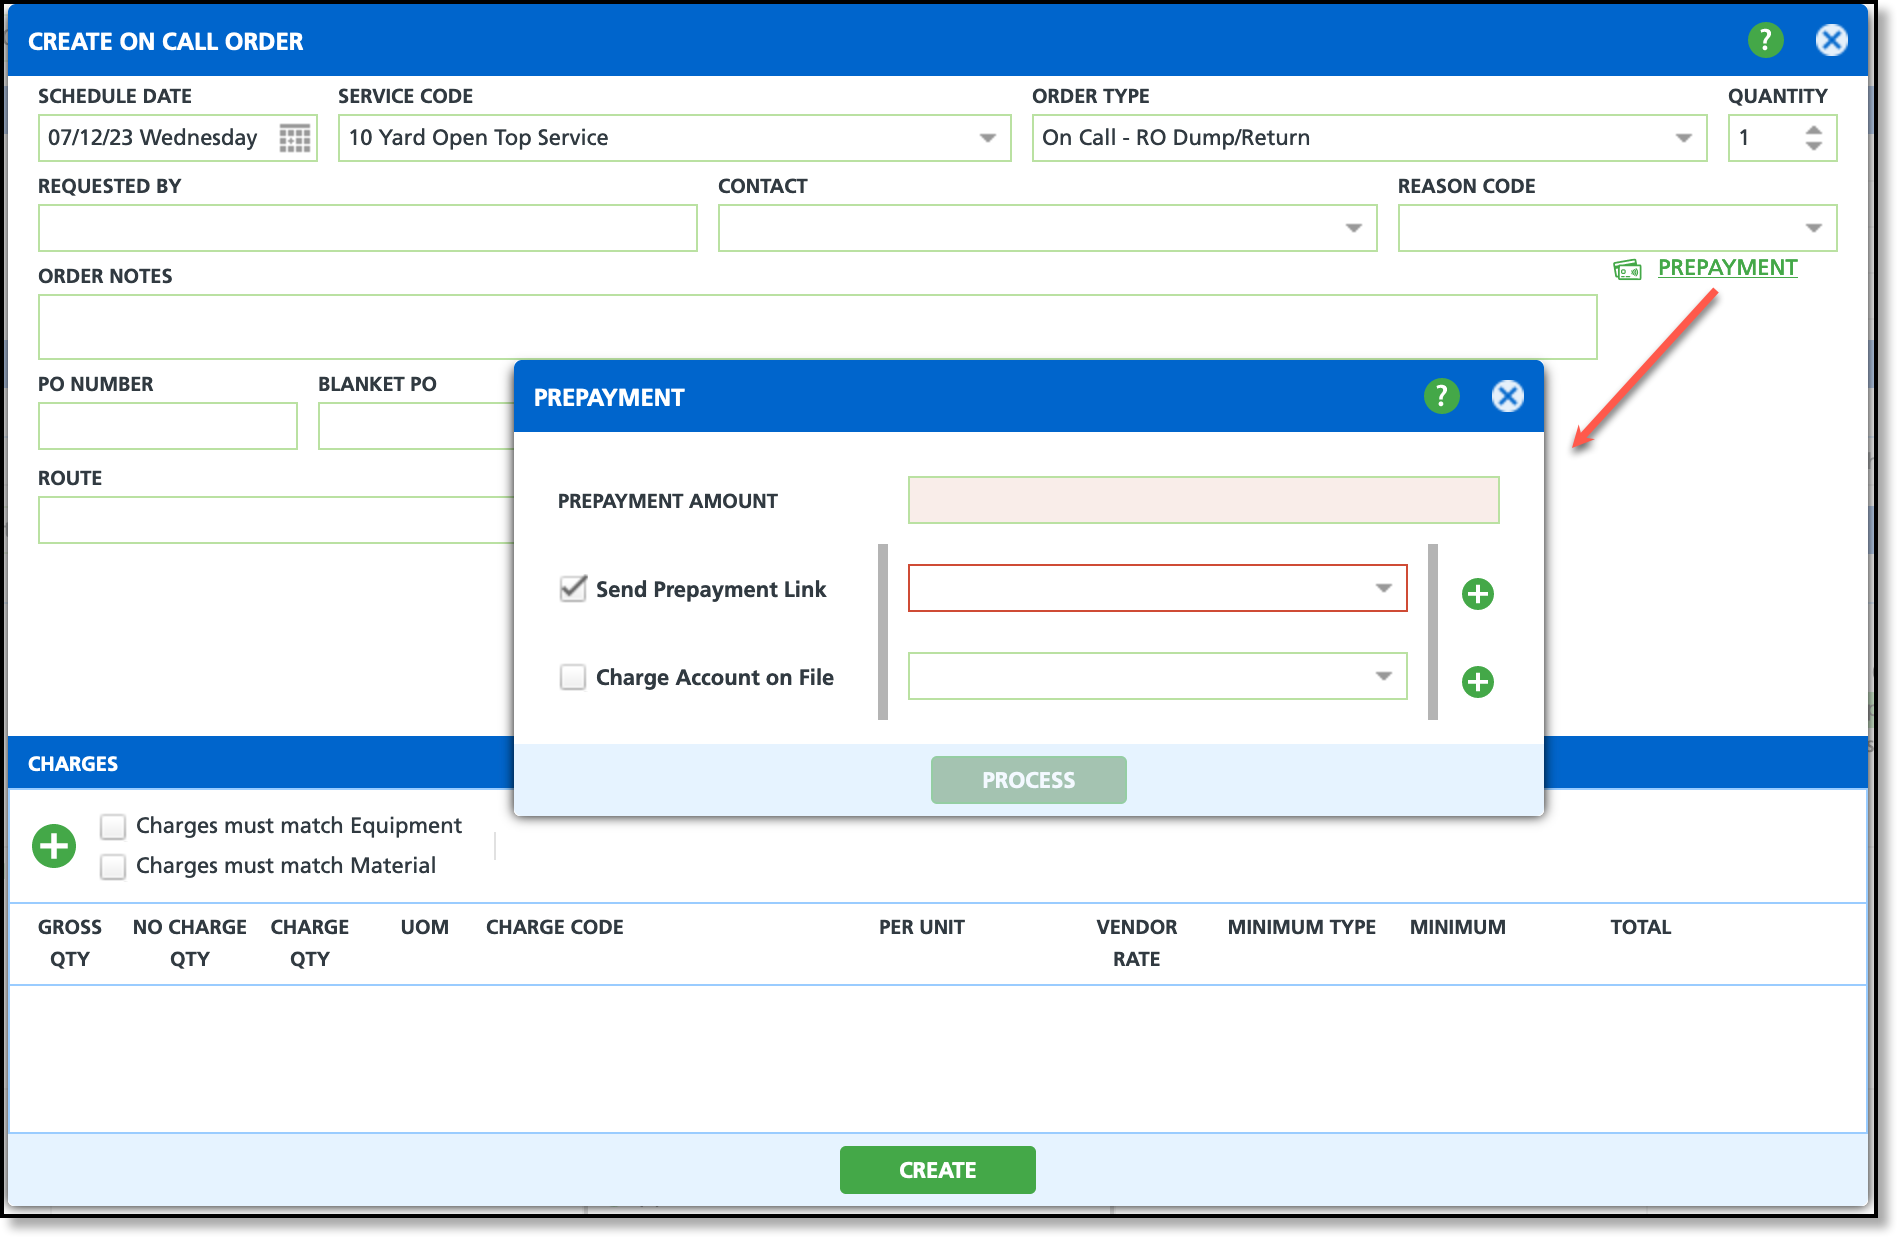The height and width of the screenshot is (1238, 1898).
Task: Expand the Service Code dropdown
Action: 987,138
